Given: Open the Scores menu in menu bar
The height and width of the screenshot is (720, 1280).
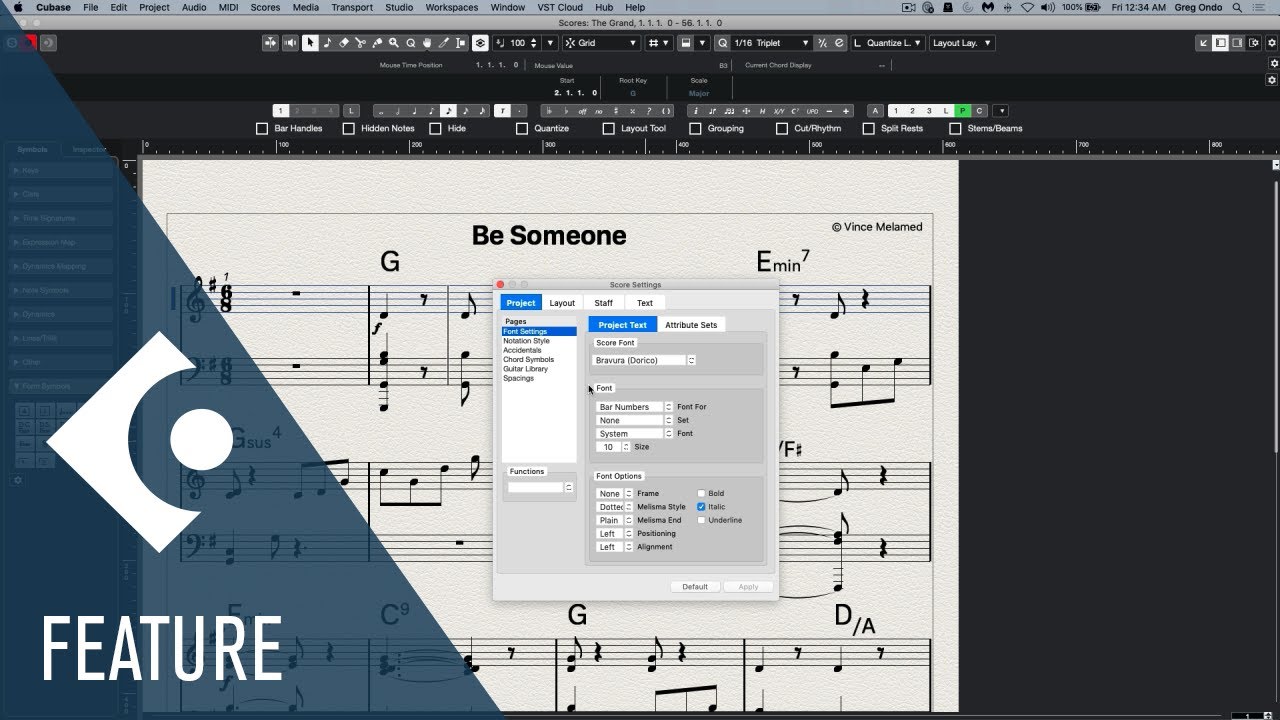Looking at the screenshot, I should tap(265, 7).
